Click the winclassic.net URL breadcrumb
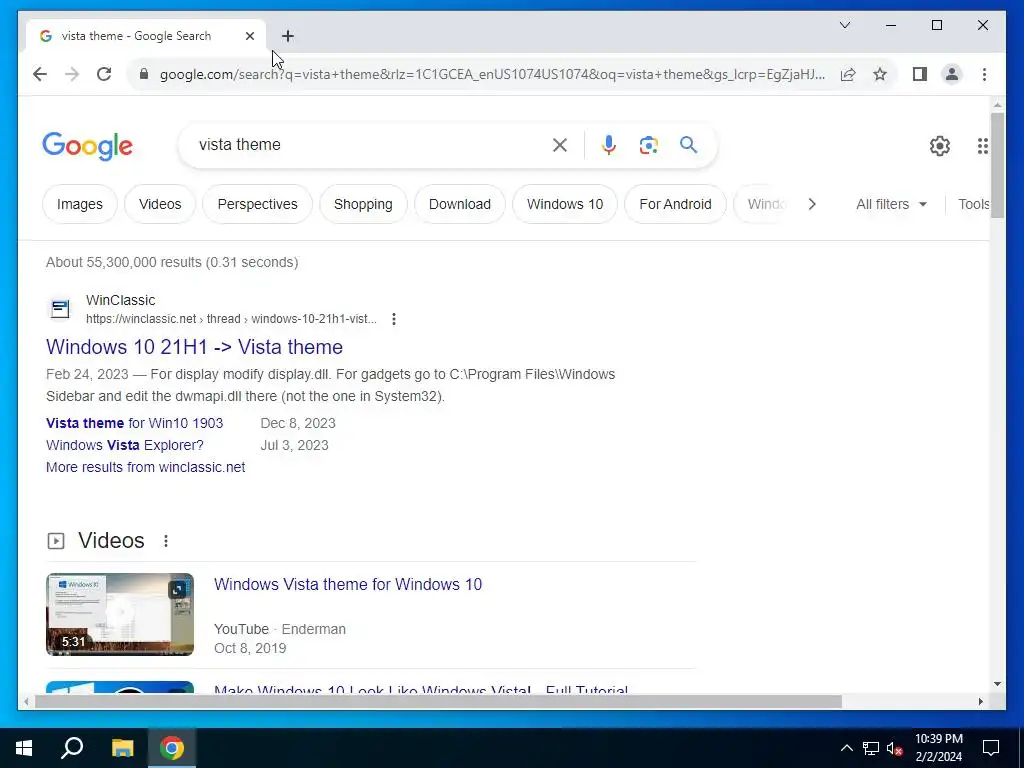The image size is (1024, 768). click(231, 319)
